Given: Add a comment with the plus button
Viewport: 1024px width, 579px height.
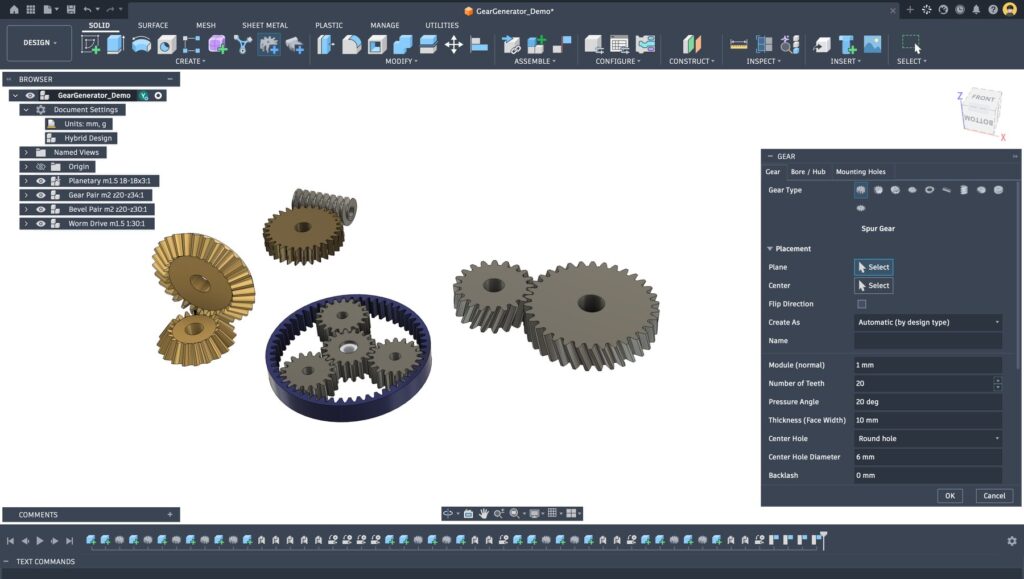Looking at the screenshot, I should click(170, 515).
